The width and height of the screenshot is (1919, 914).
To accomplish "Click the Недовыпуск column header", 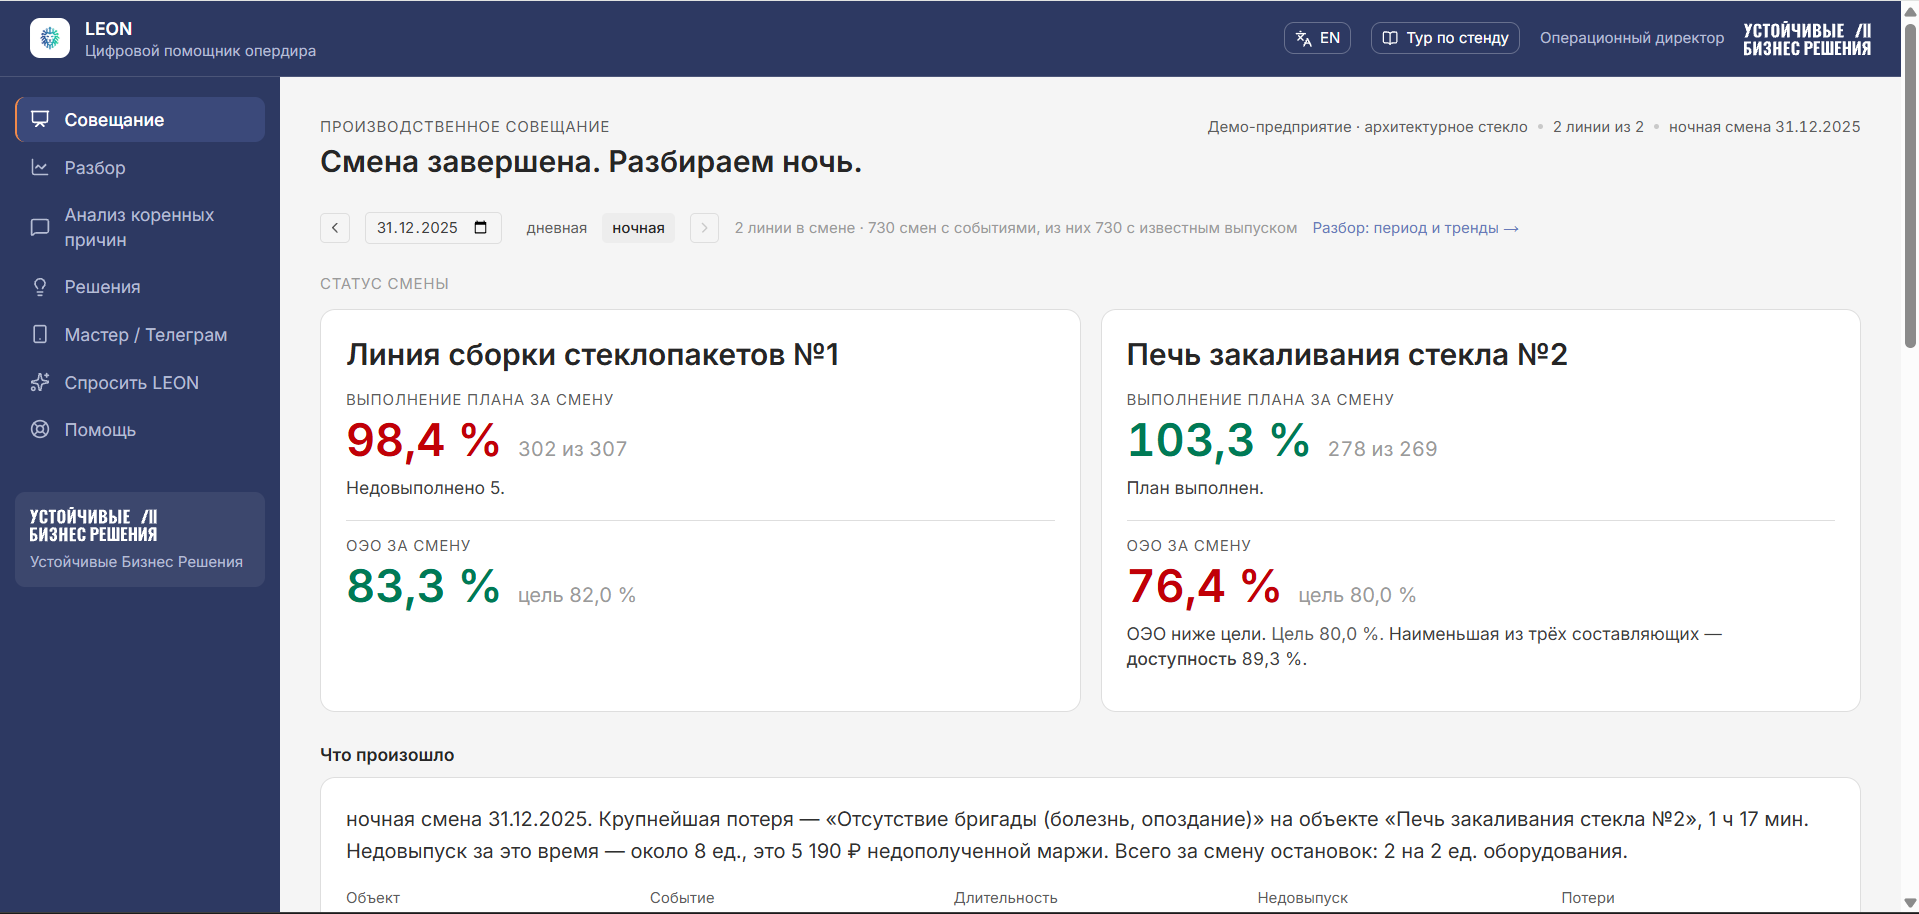I will point(1302,898).
